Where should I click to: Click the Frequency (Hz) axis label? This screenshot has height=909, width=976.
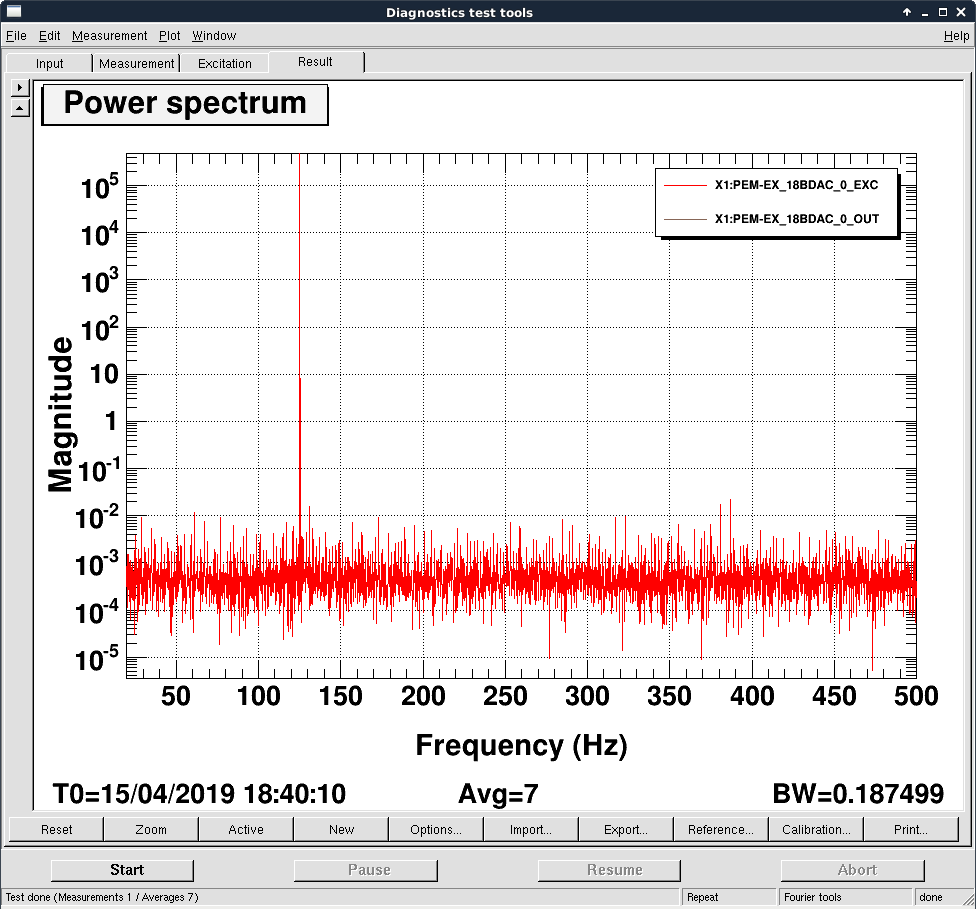point(522,745)
